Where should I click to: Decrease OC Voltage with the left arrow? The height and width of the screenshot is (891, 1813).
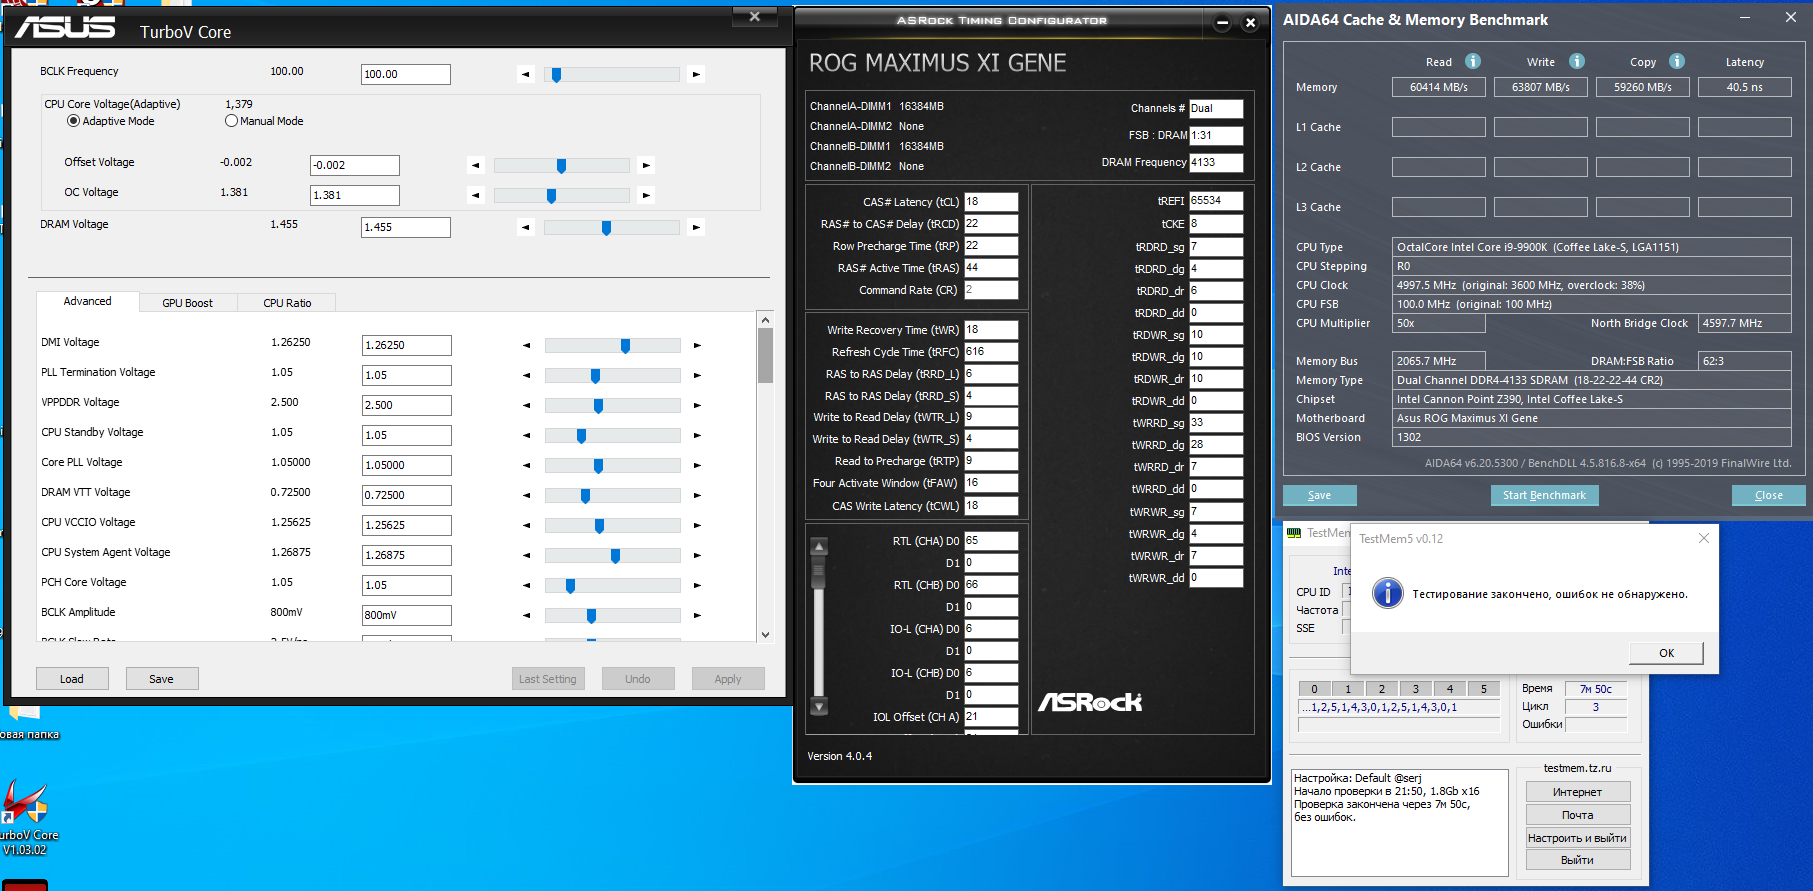pos(476,195)
